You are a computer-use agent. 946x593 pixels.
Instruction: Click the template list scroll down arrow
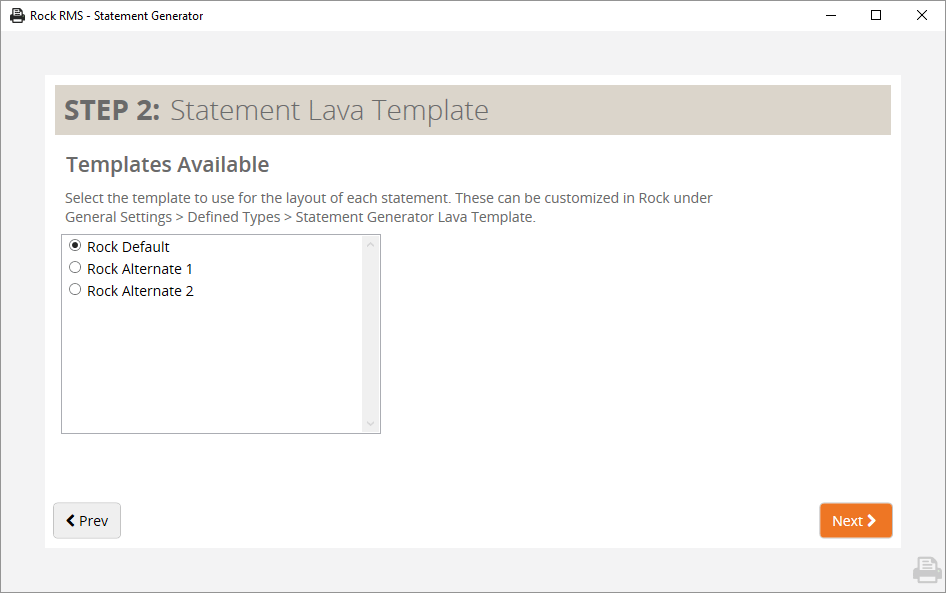click(x=370, y=423)
